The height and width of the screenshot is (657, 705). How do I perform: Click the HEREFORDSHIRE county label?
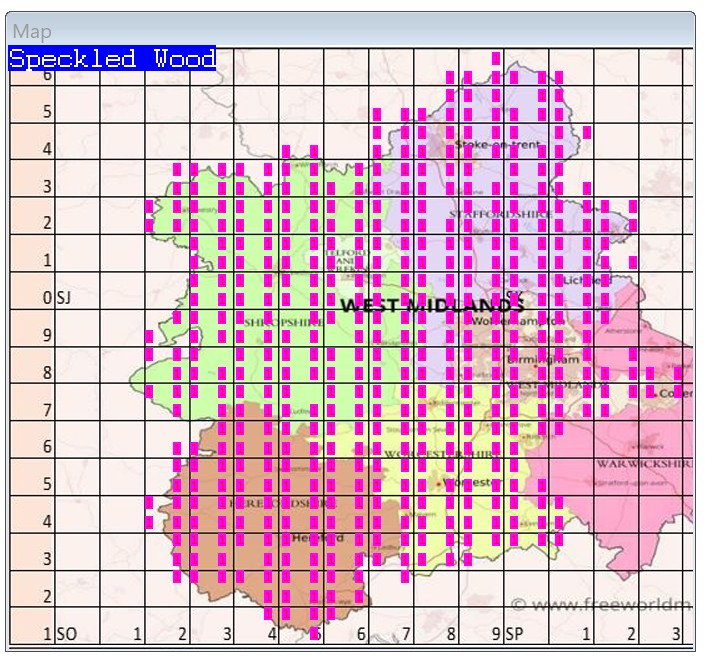point(281,503)
